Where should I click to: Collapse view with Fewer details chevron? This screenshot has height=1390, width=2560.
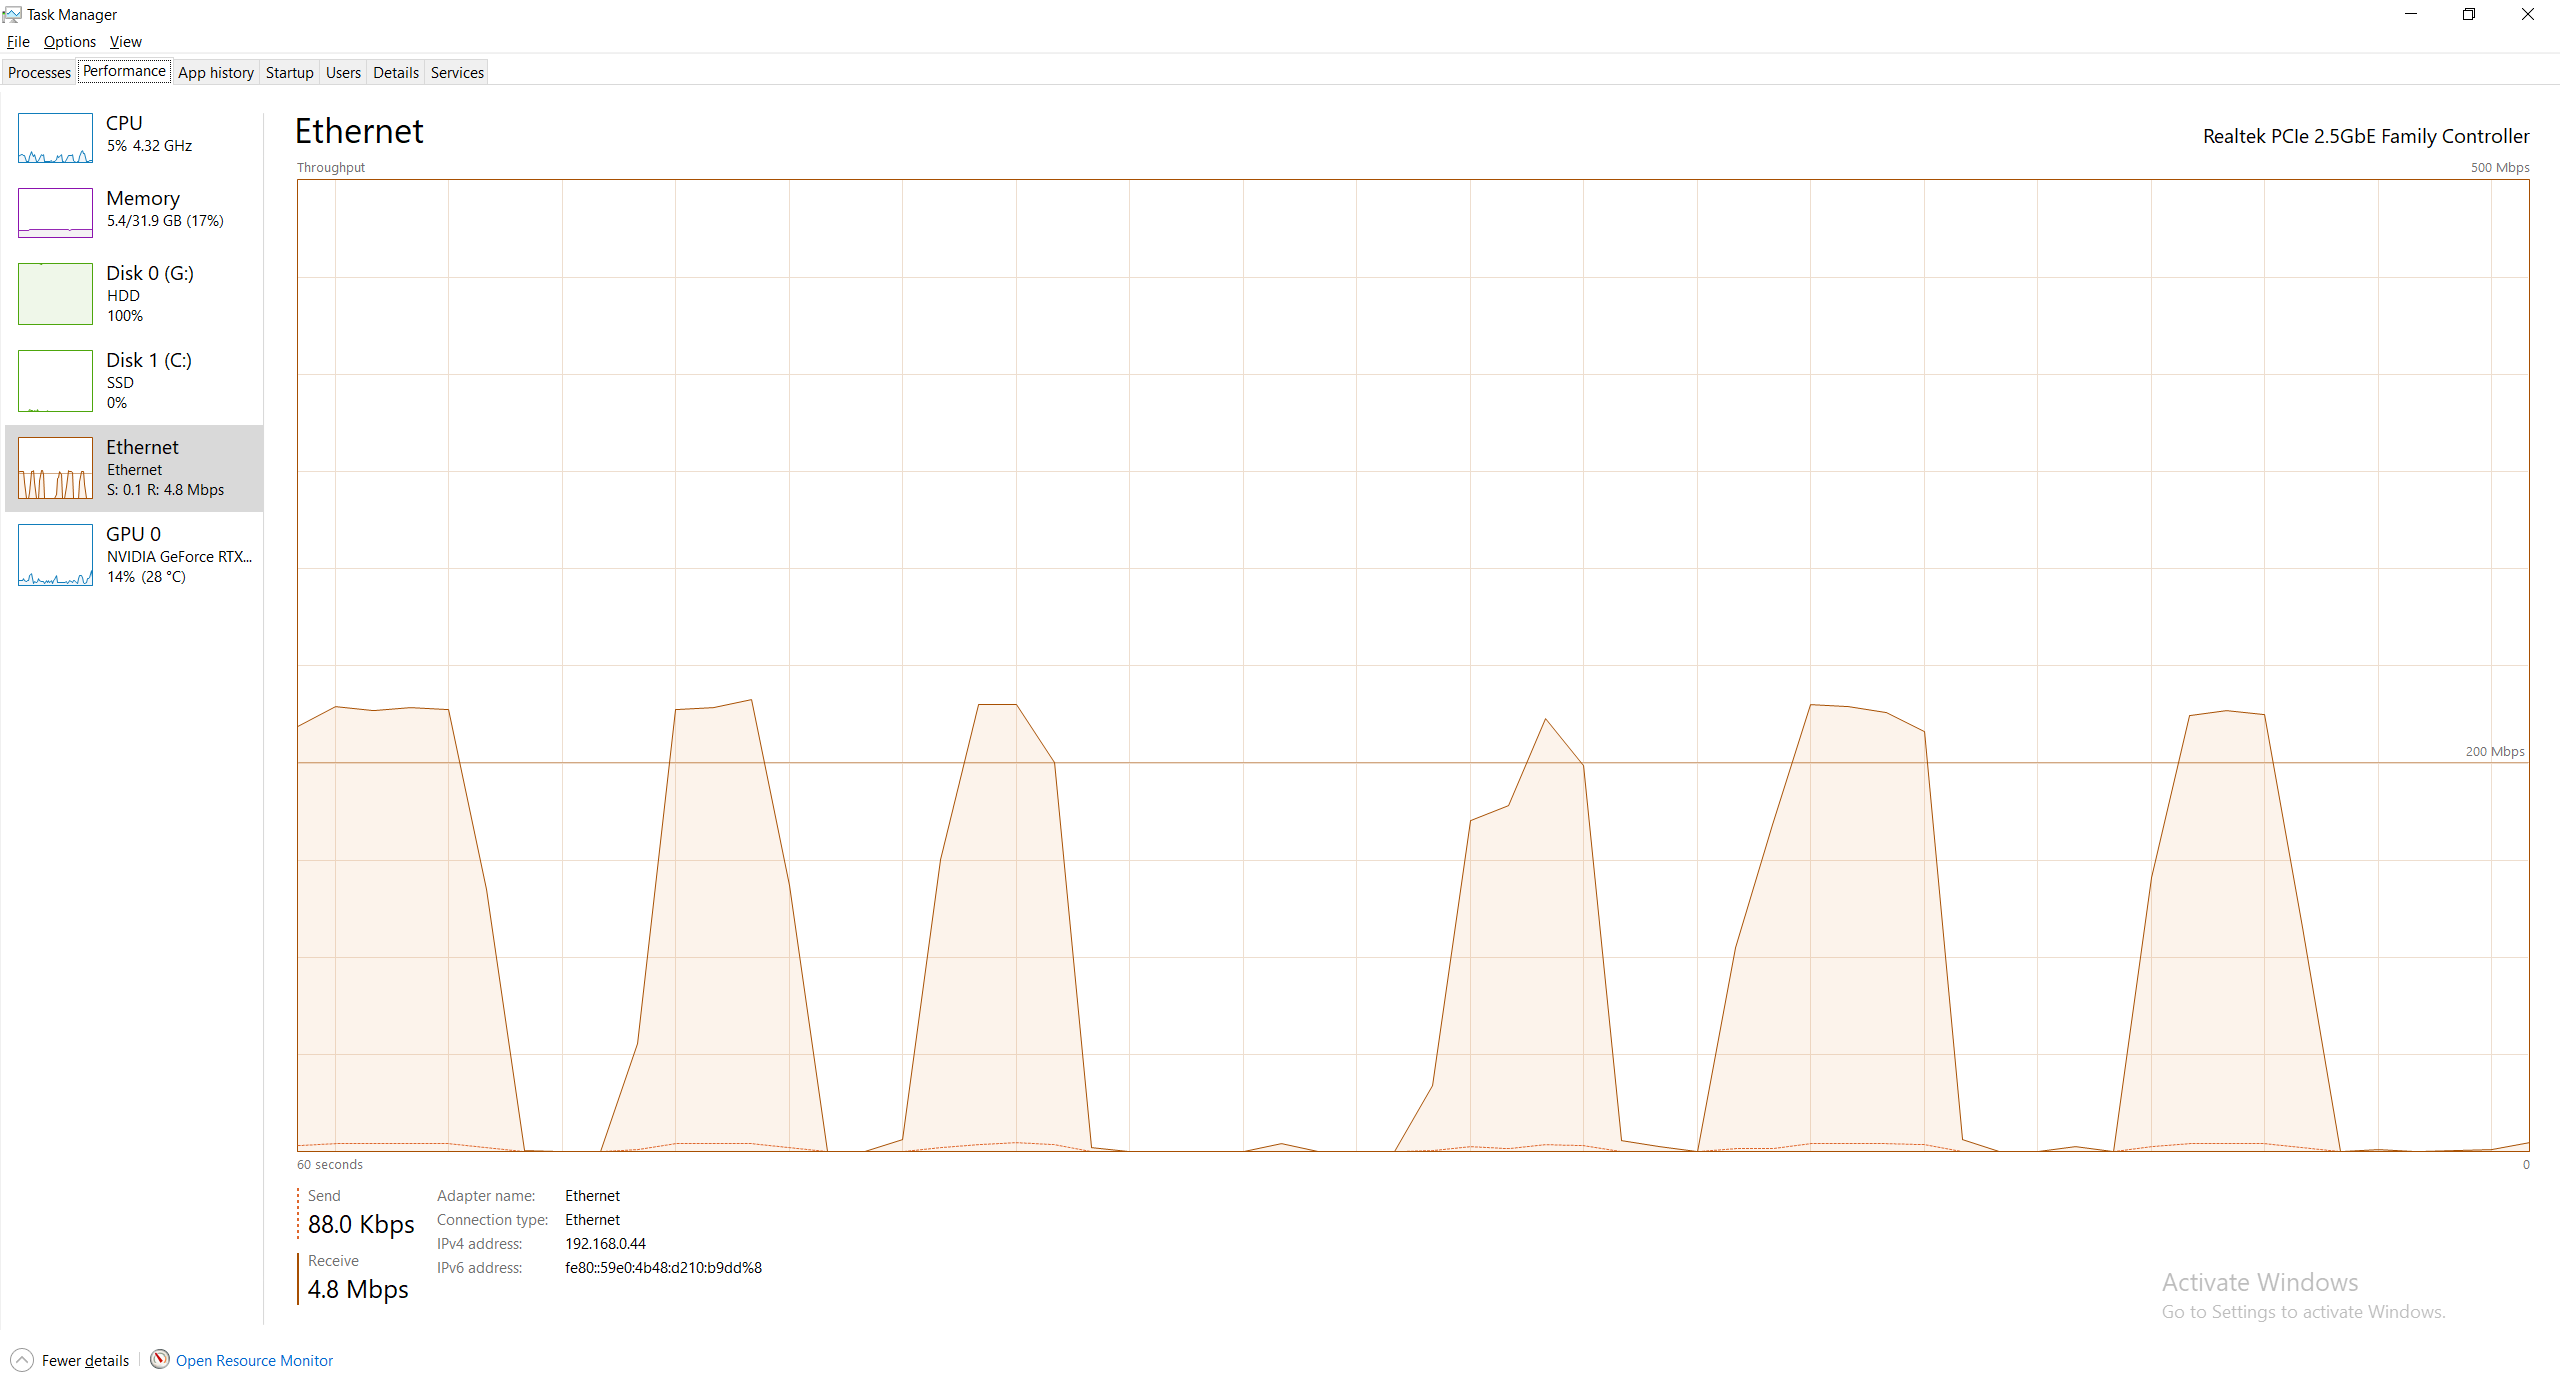click(22, 1360)
